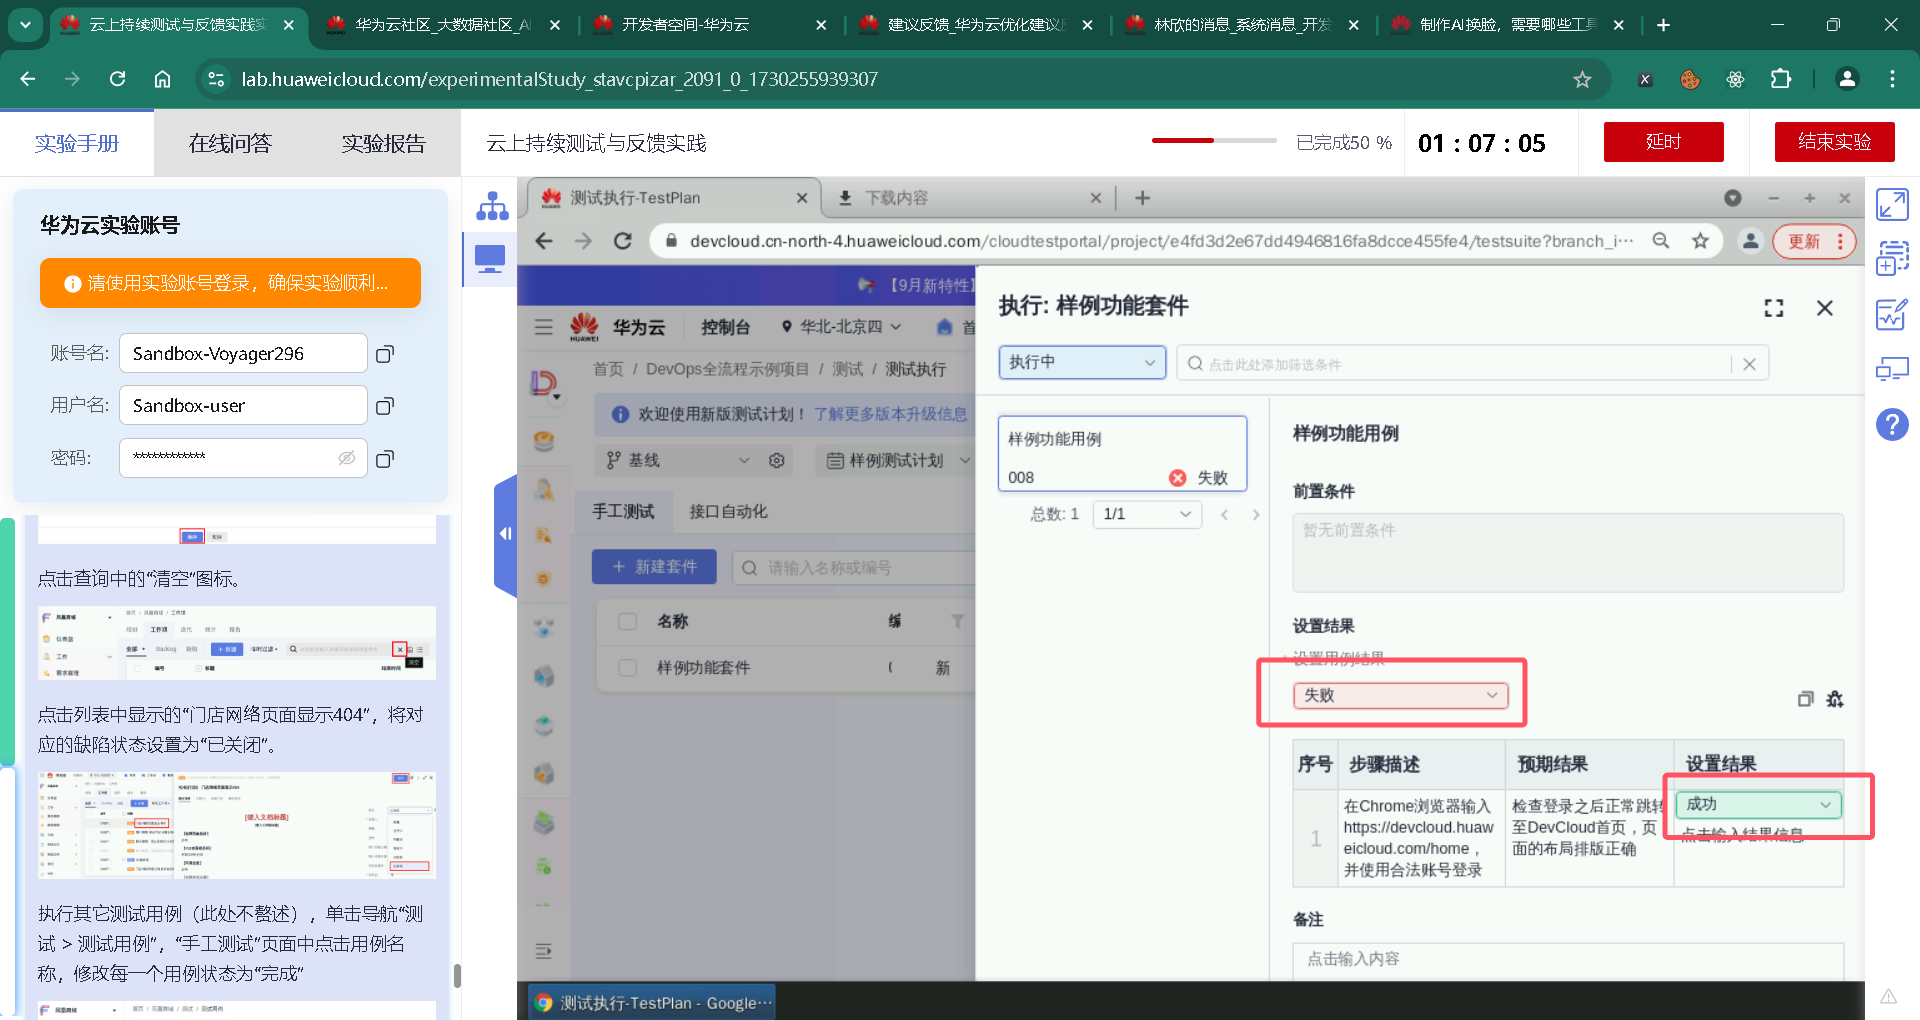Expand the 基线 branch dropdown
The height and width of the screenshot is (1020, 1920).
click(x=678, y=460)
